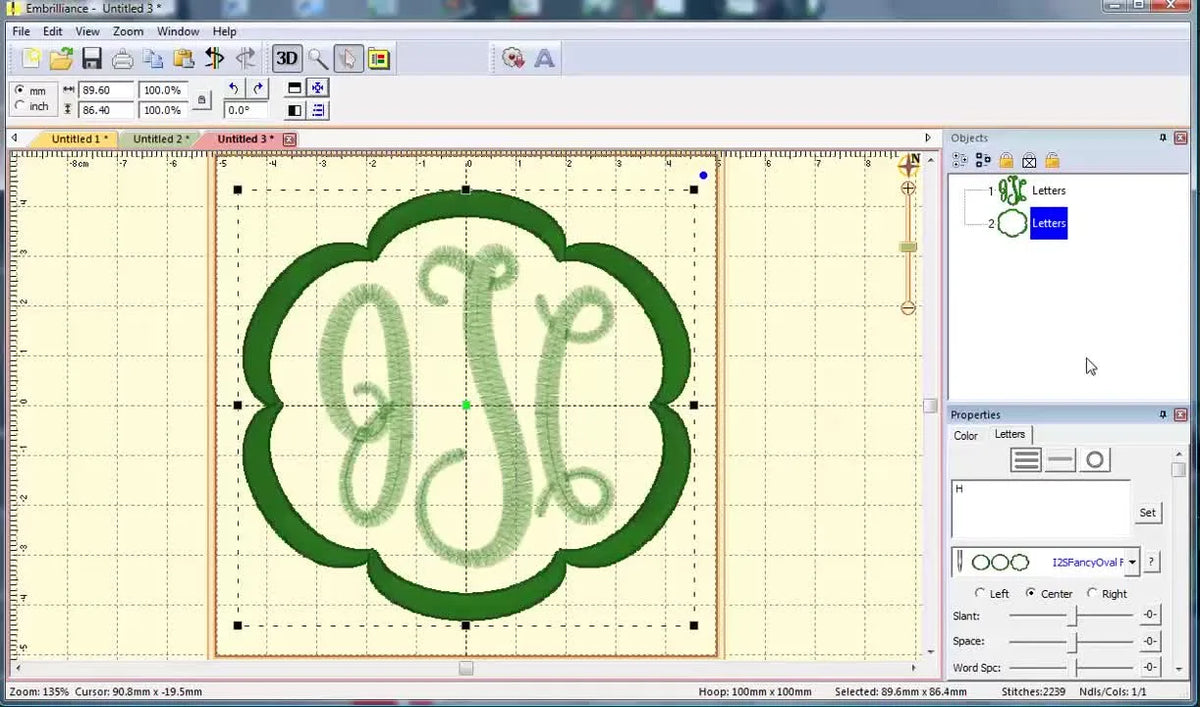Open the Edit menu

pos(53,31)
